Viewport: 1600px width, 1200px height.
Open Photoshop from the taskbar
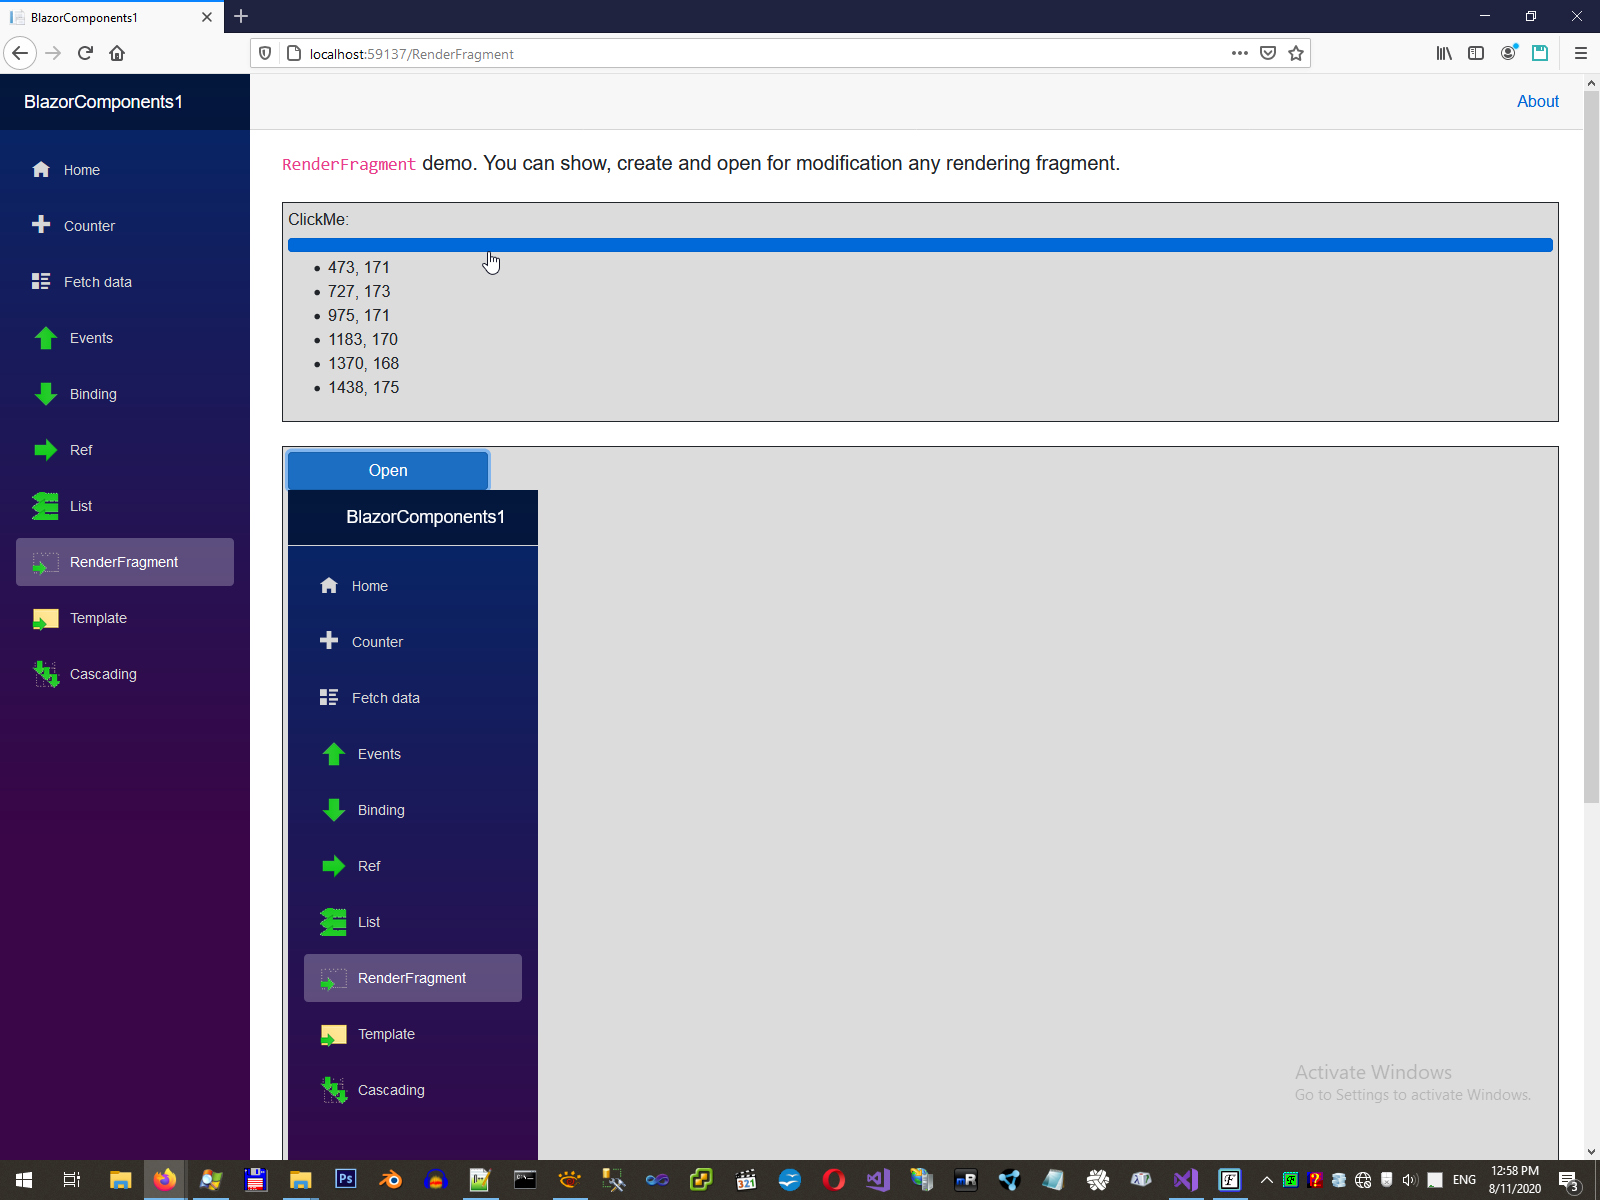tap(346, 1180)
